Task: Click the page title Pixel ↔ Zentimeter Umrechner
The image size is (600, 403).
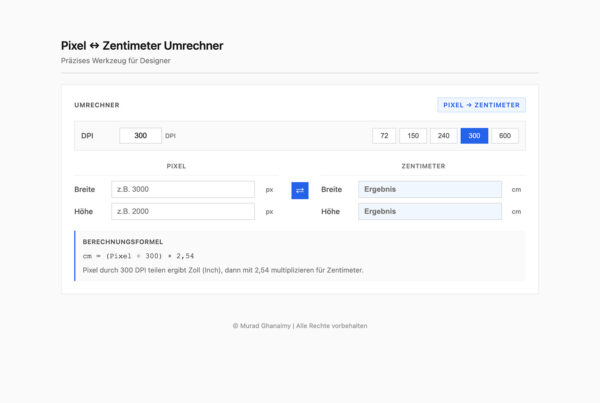Action: 142,46
